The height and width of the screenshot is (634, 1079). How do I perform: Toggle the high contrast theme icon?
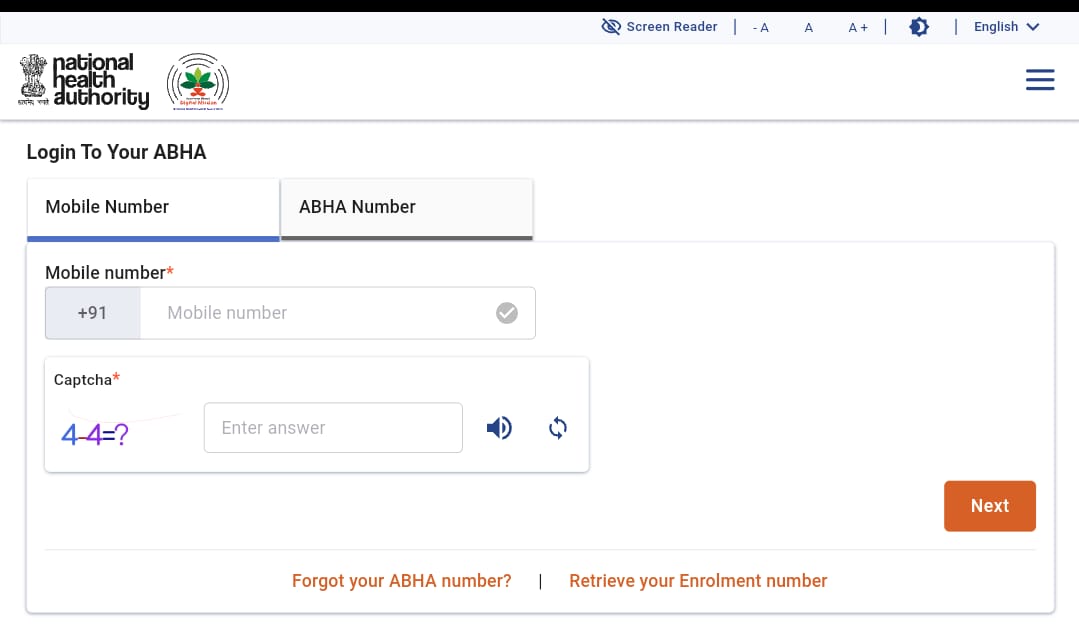click(919, 27)
